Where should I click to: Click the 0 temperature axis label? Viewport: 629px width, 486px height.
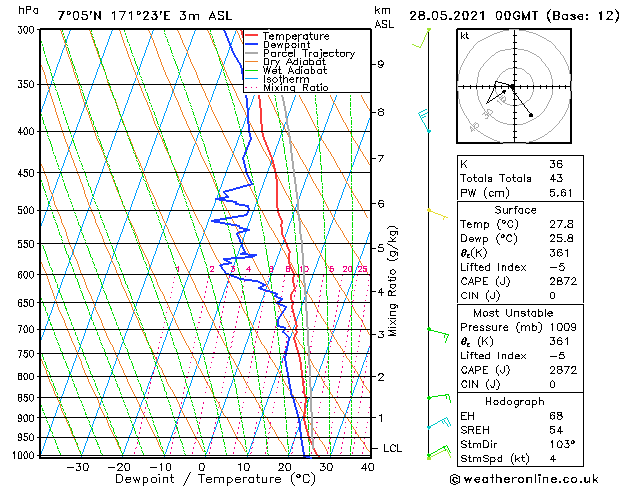202,468
